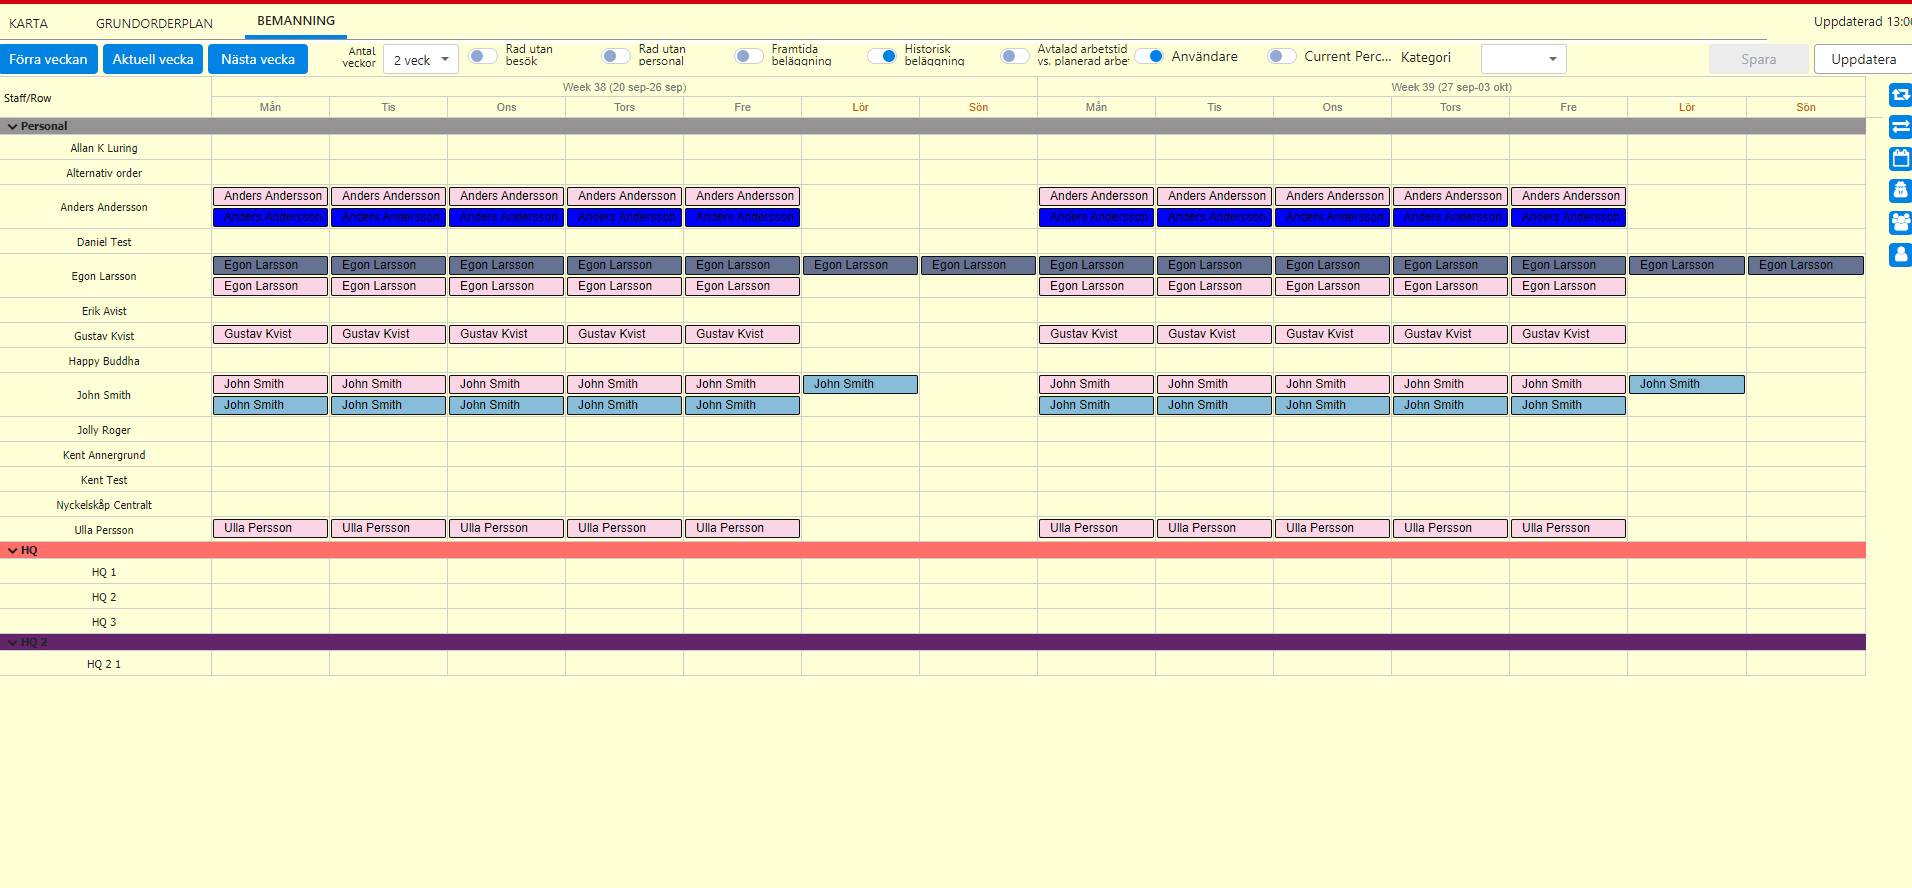Click the Uppdatera button
This screenshot has width=1912, height=888.
(1863, 59)
